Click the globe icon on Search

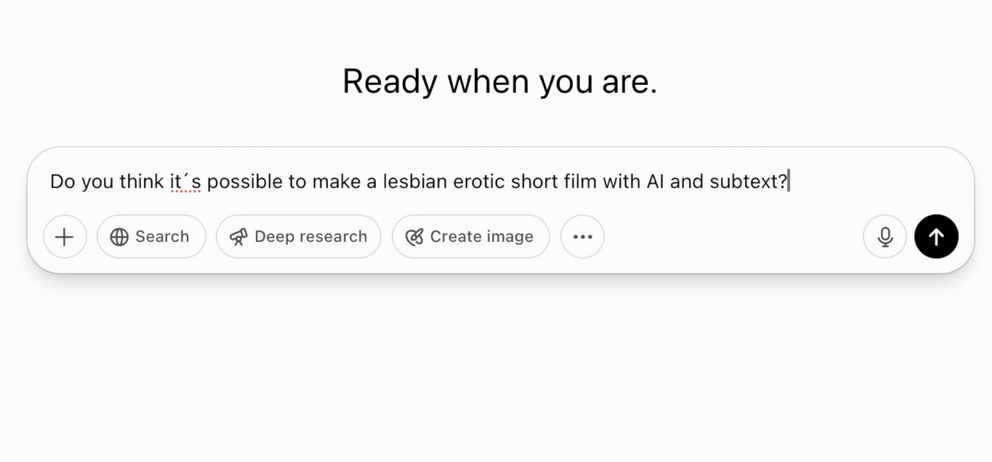click(x=119, y=237)
